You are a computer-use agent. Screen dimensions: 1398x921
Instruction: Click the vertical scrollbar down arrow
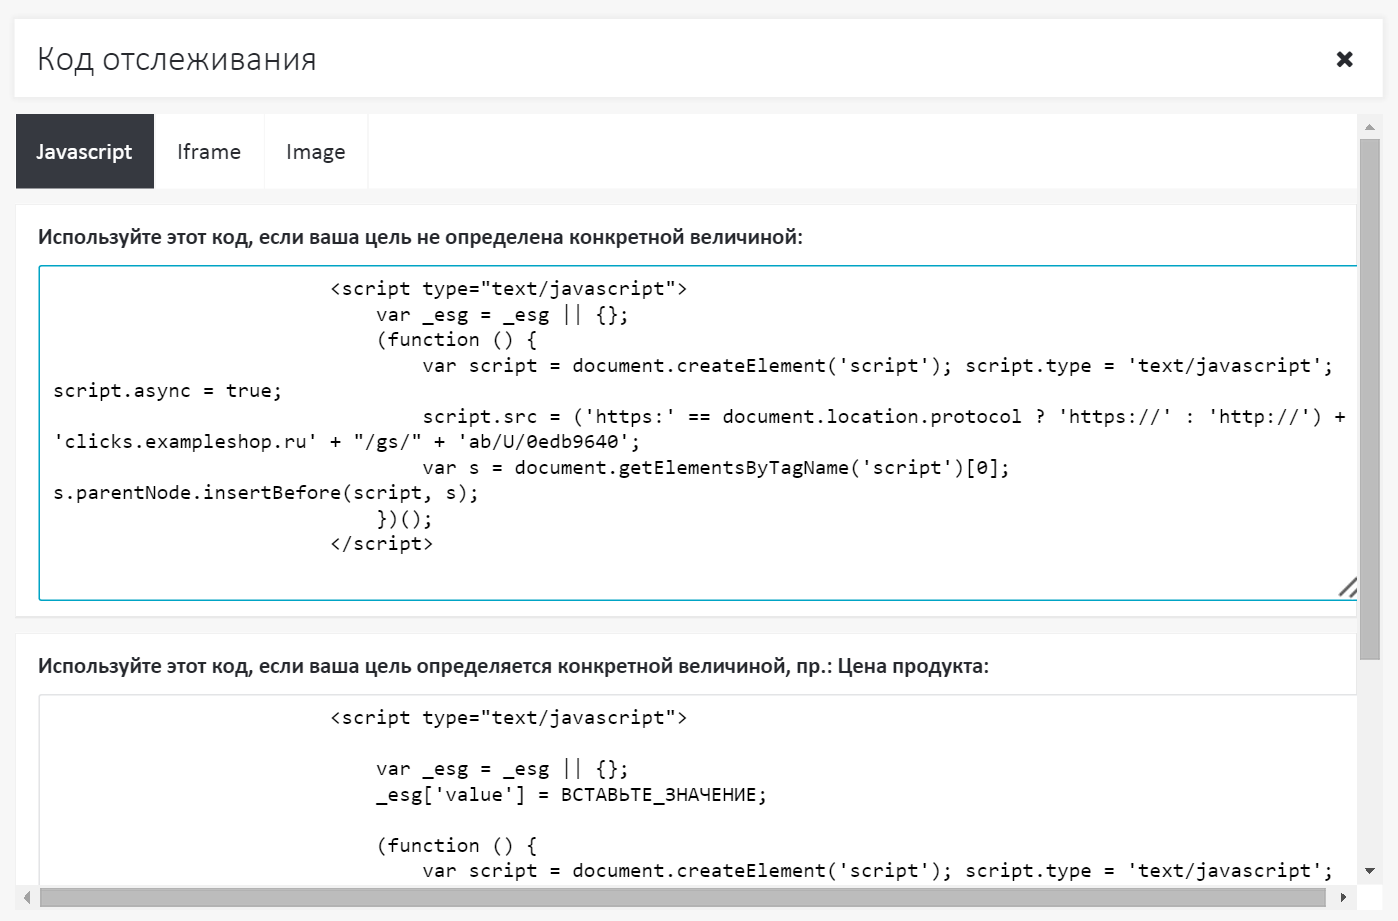[x=1369, y=871]
